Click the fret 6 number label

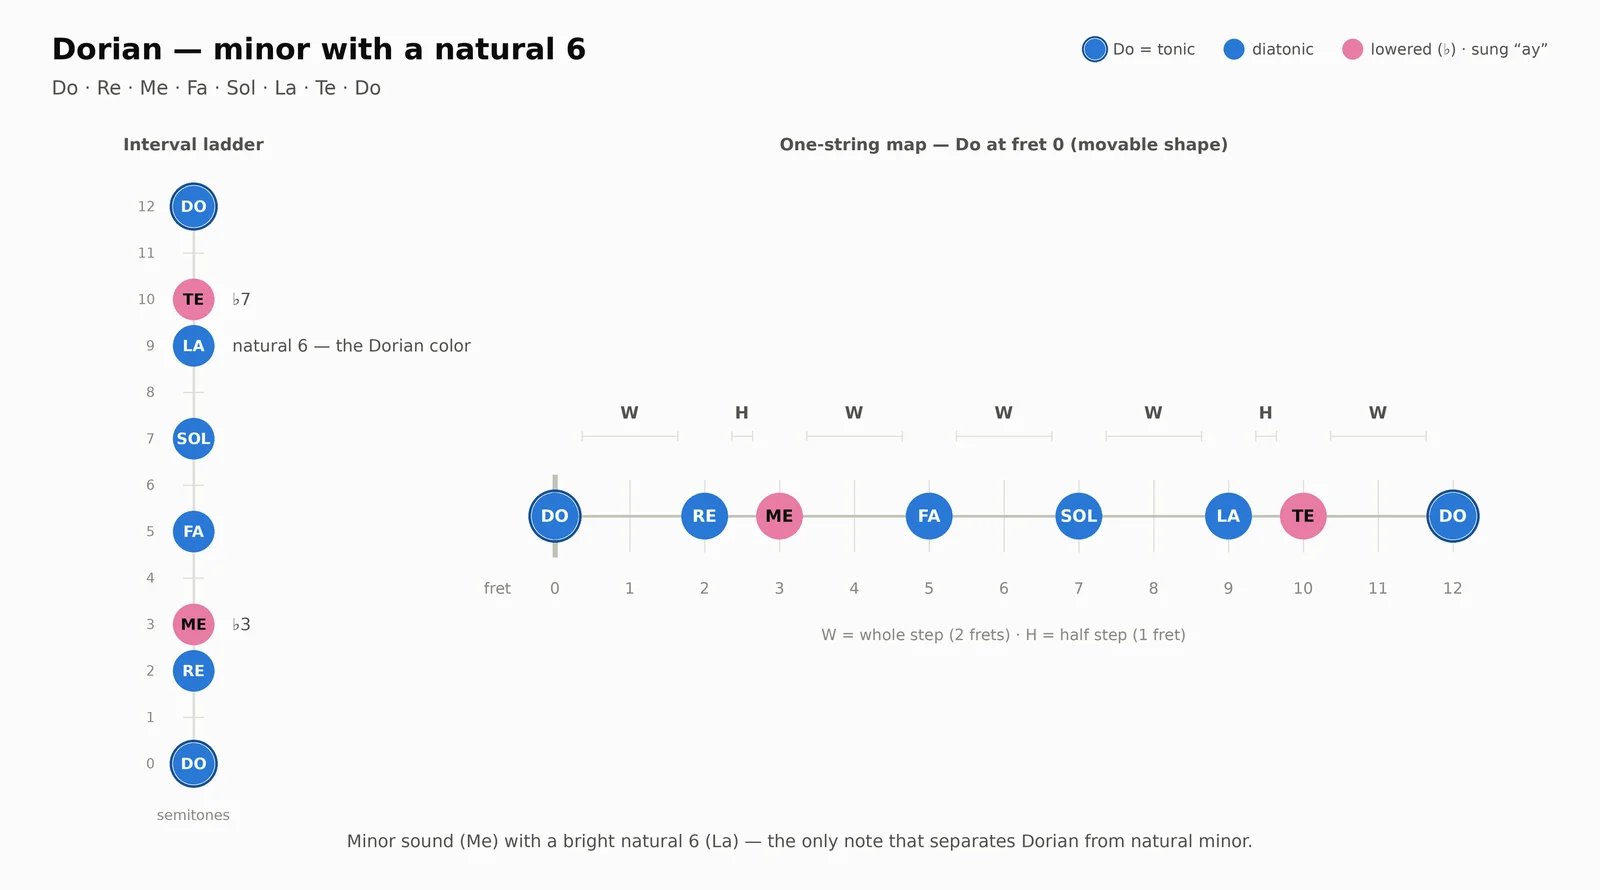(1004, 588)
